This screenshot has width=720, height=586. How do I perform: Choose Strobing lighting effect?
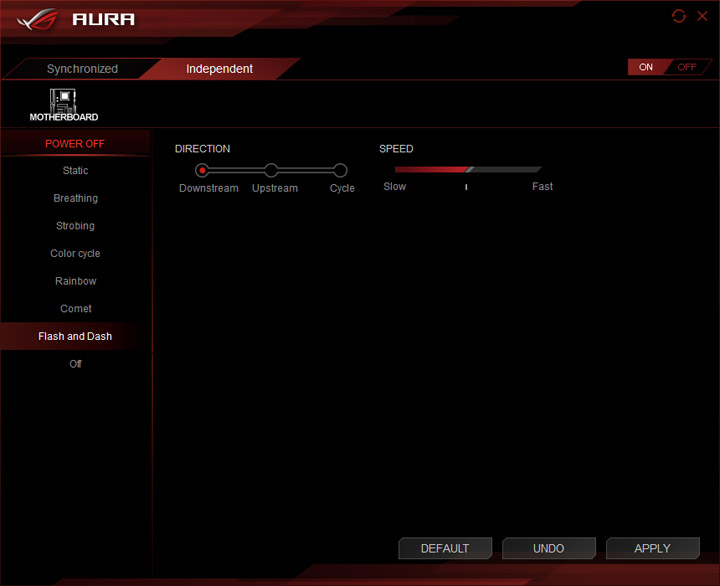[75, 225]
